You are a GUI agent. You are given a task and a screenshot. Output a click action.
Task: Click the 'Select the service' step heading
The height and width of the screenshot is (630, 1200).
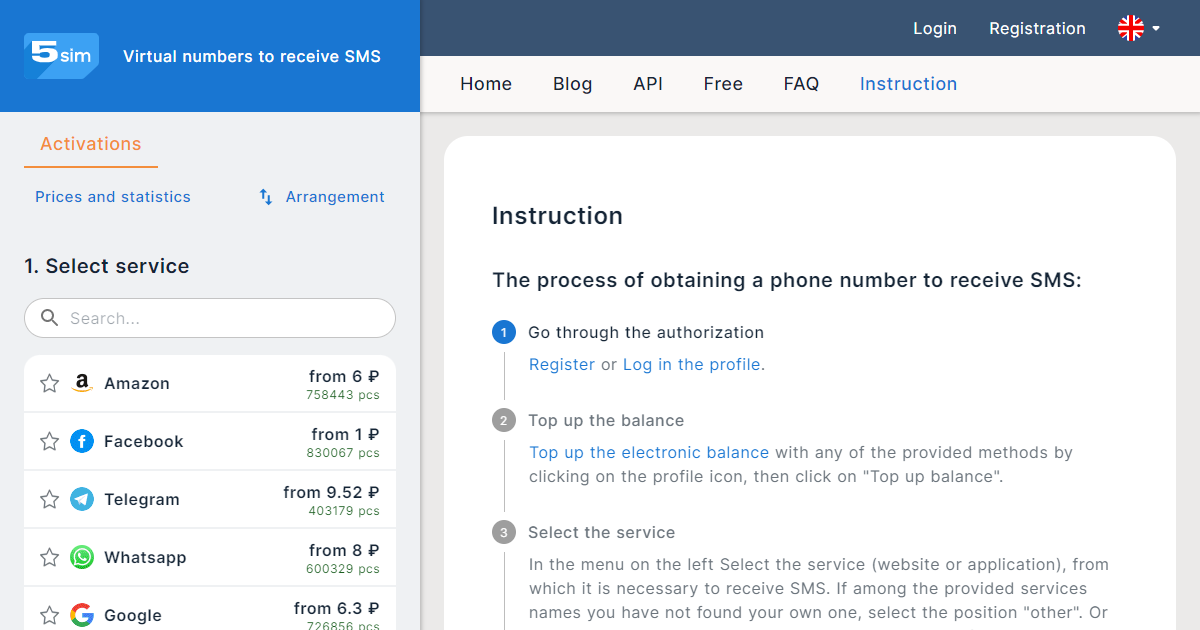tap(602, 533)
